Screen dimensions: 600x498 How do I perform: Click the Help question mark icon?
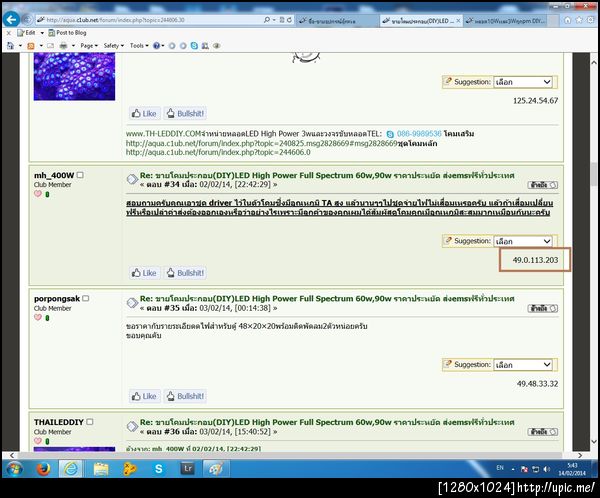click(x=157, y=46)
